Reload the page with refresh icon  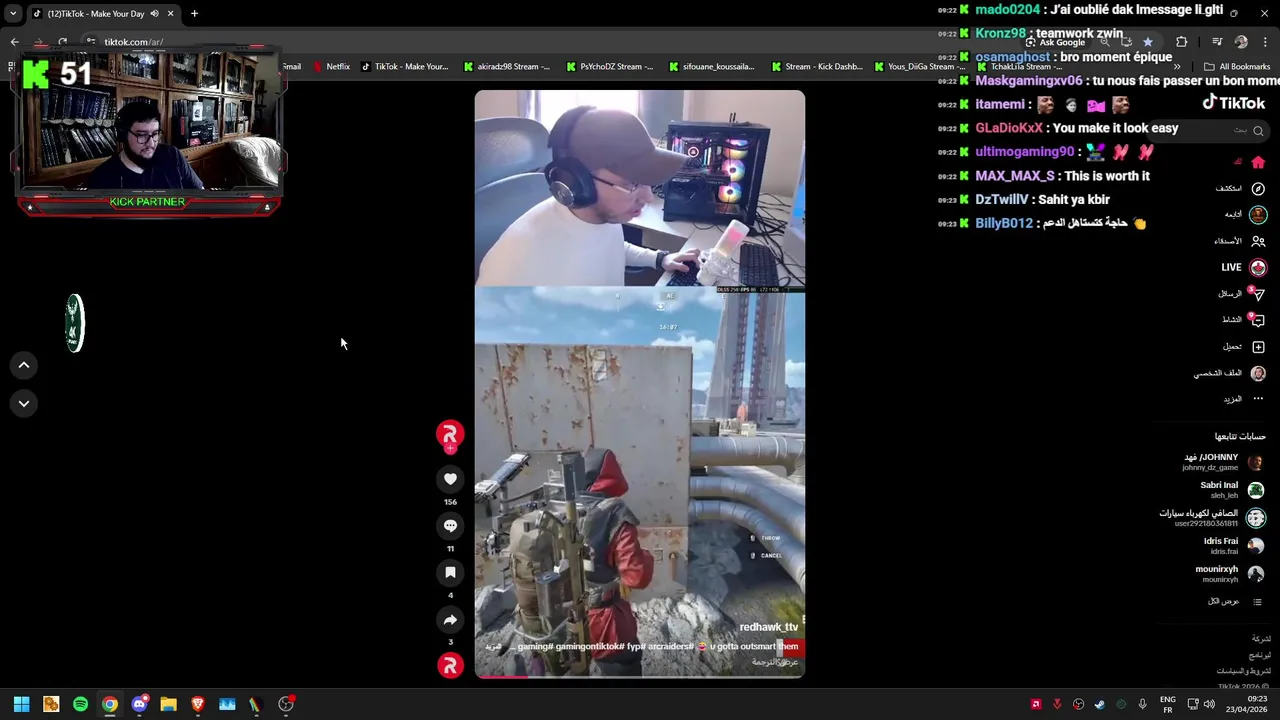(62, 42)
